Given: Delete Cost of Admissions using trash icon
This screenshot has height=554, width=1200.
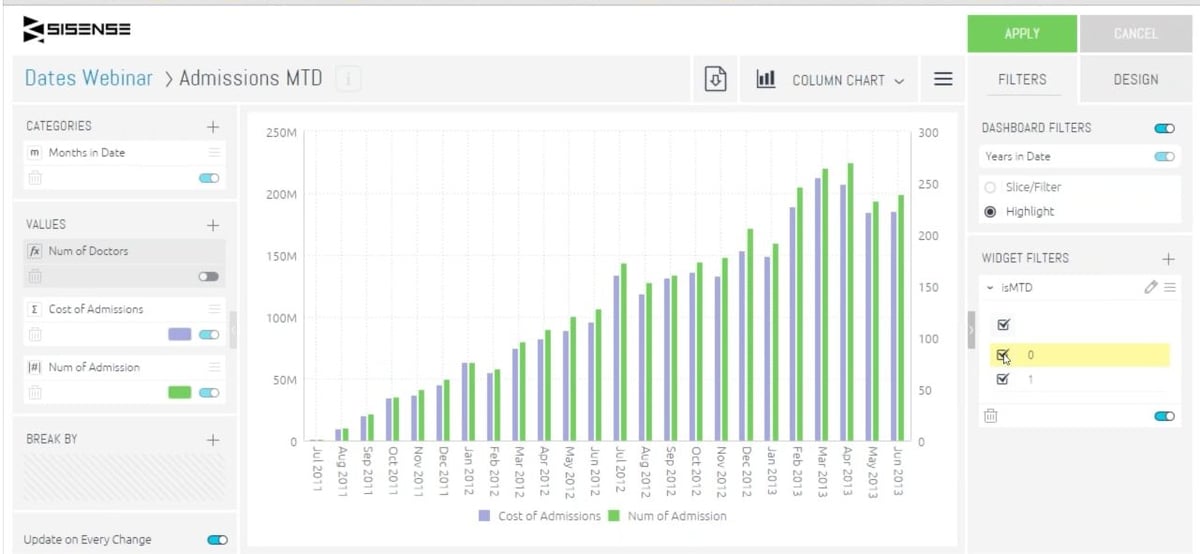Looking at the screenshot, I should point(35,335).
